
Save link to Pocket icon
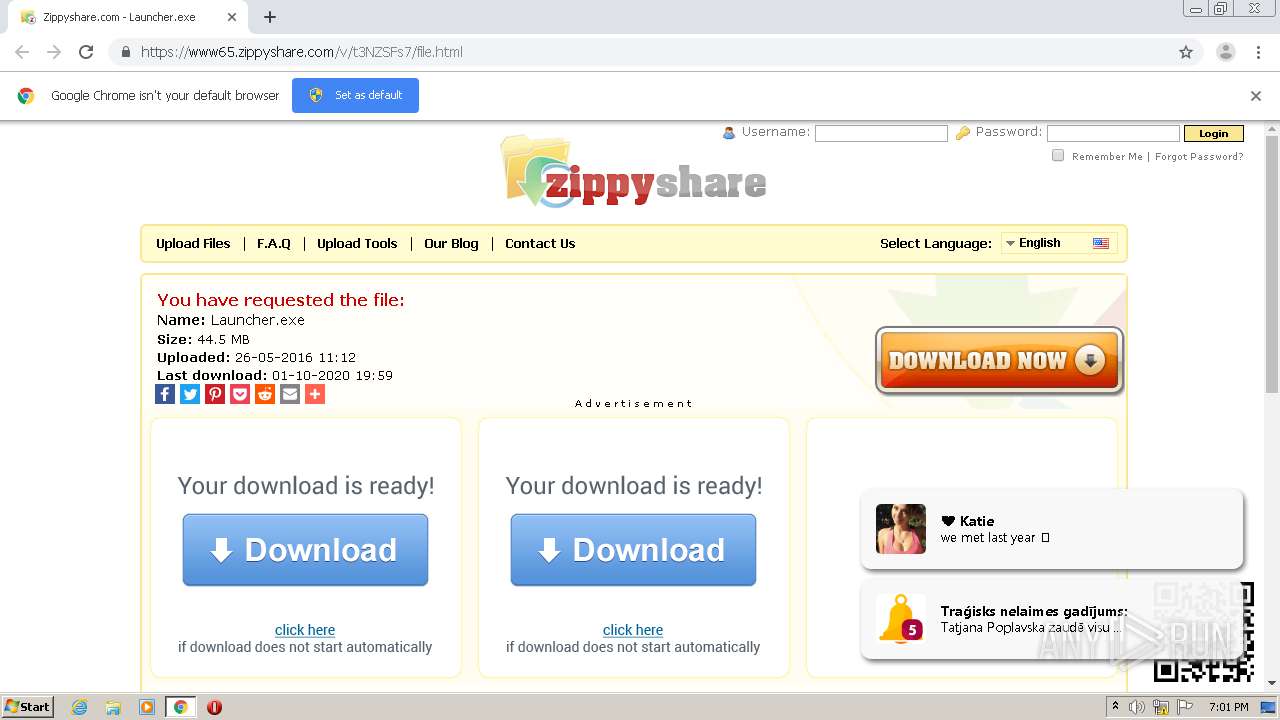(240, 394)
